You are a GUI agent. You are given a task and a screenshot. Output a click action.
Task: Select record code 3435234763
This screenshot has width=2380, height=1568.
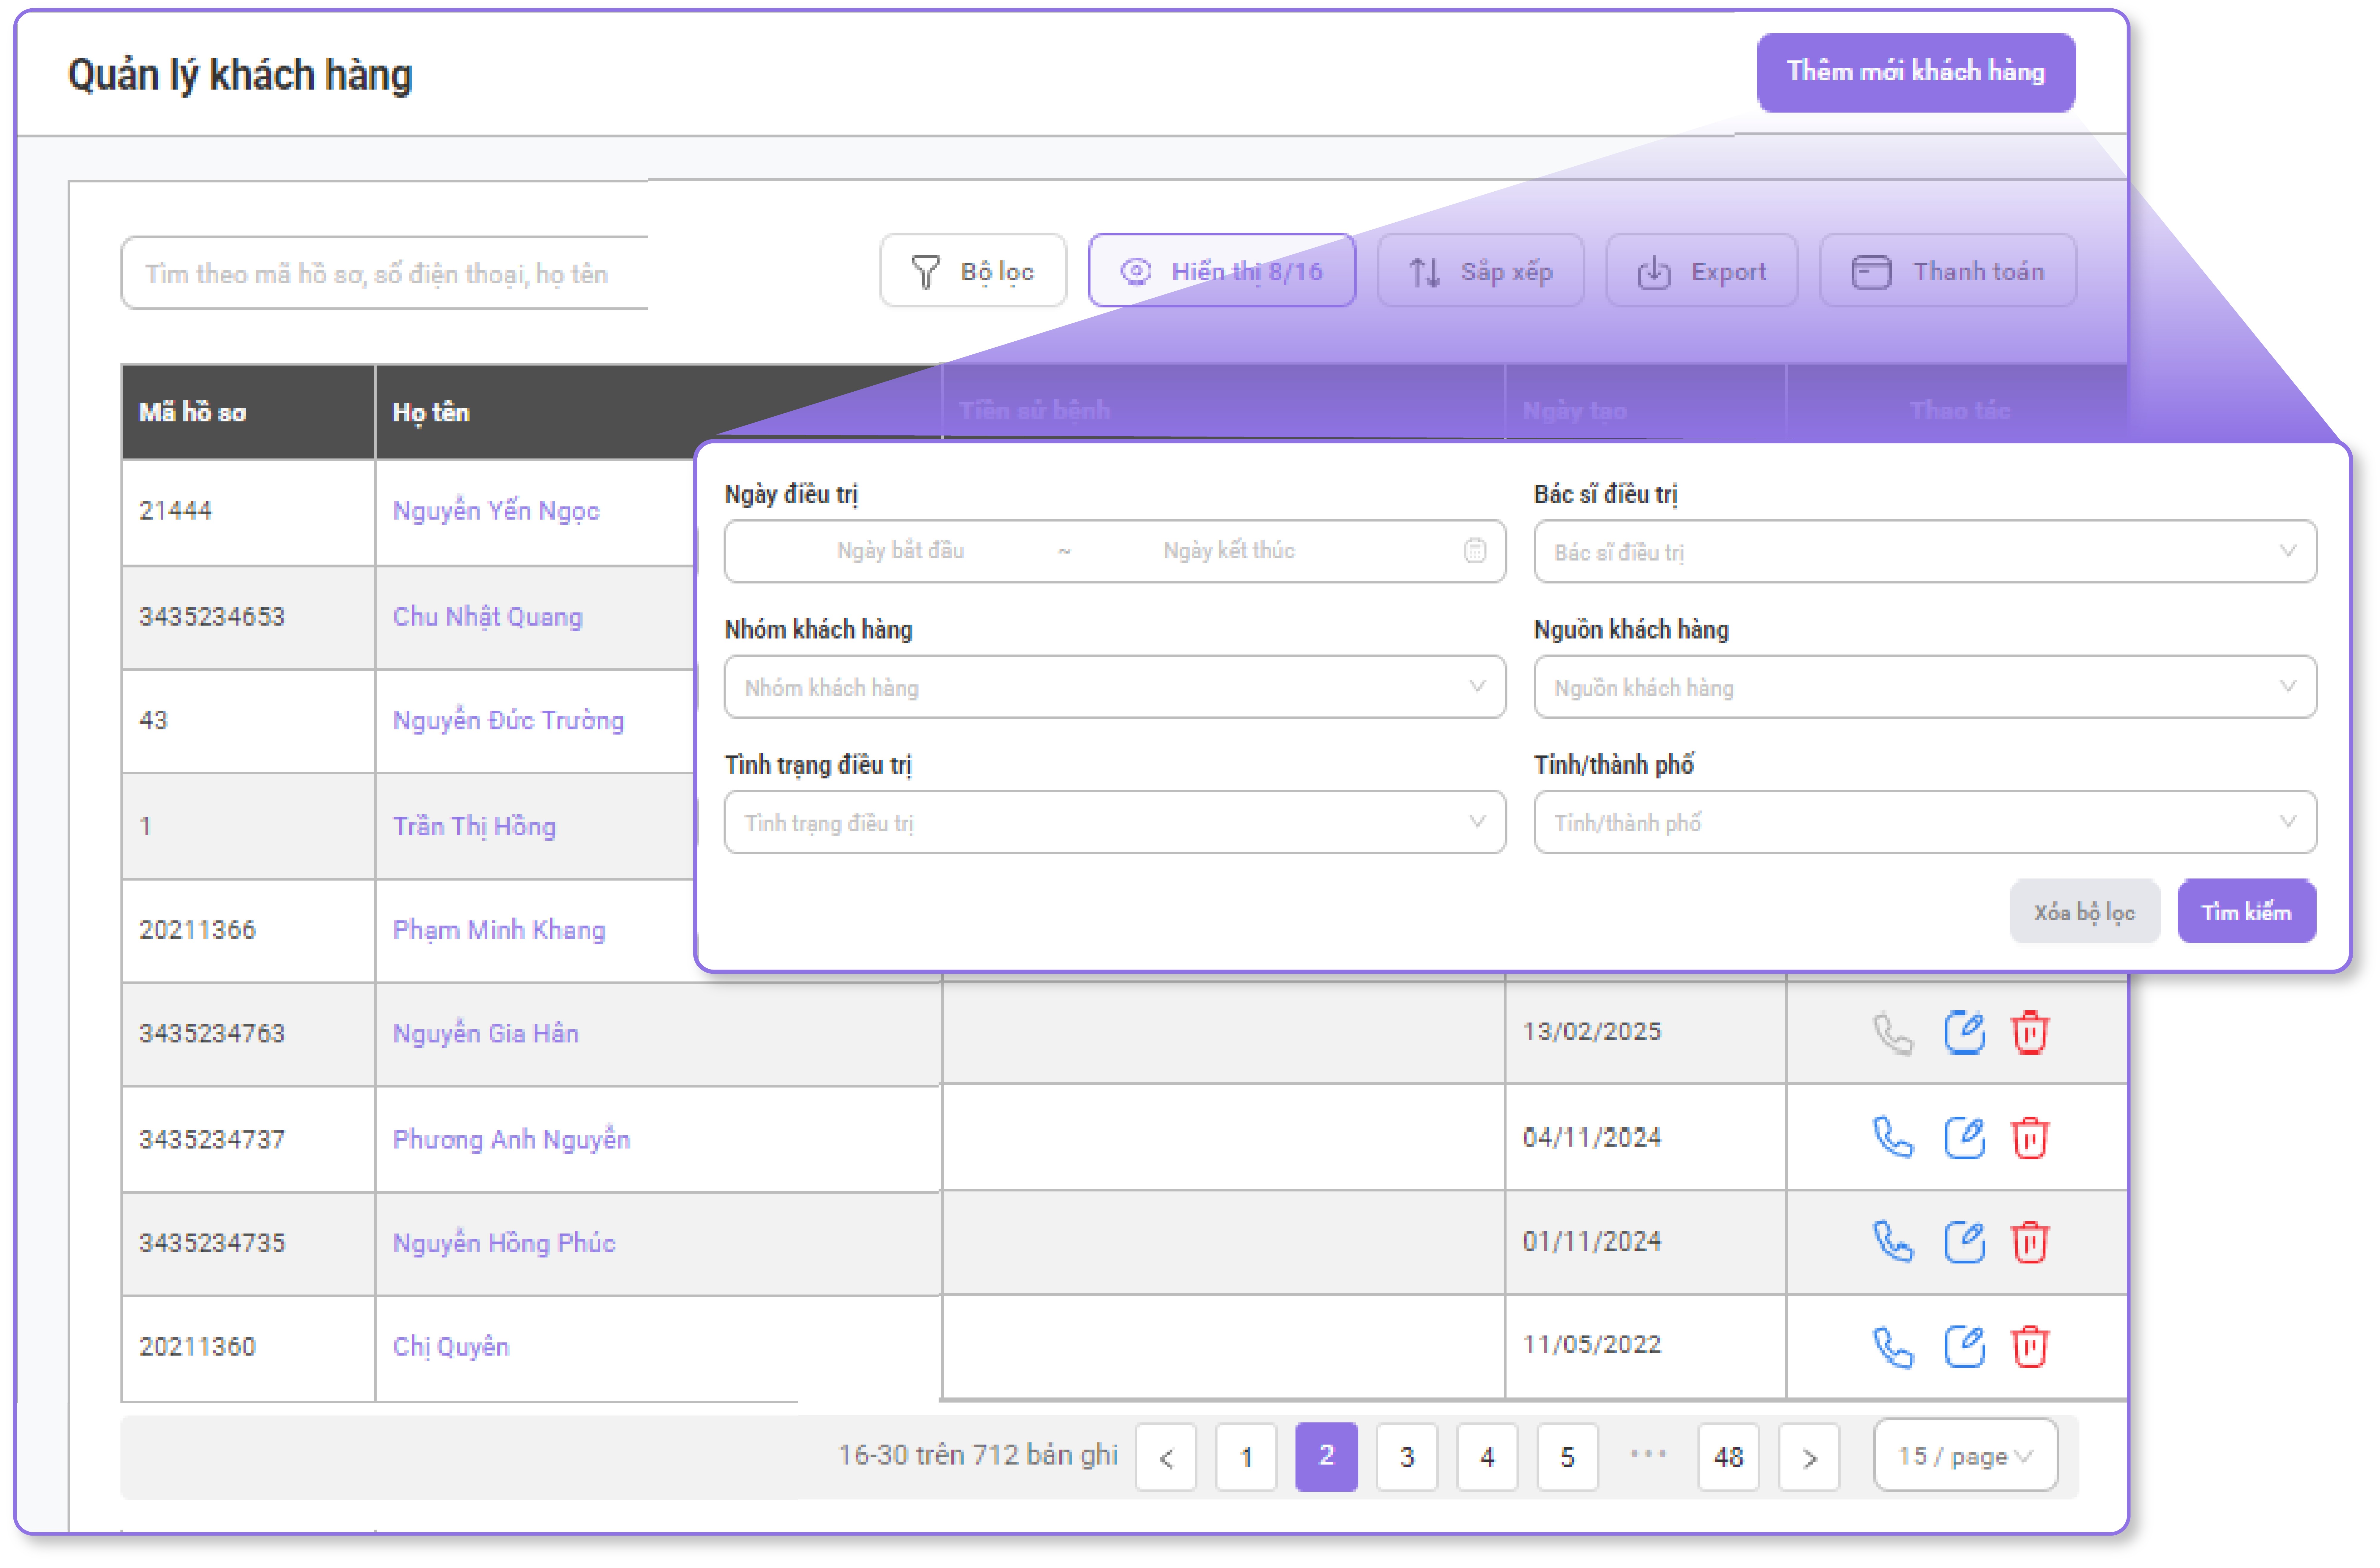click(212, 1033)
